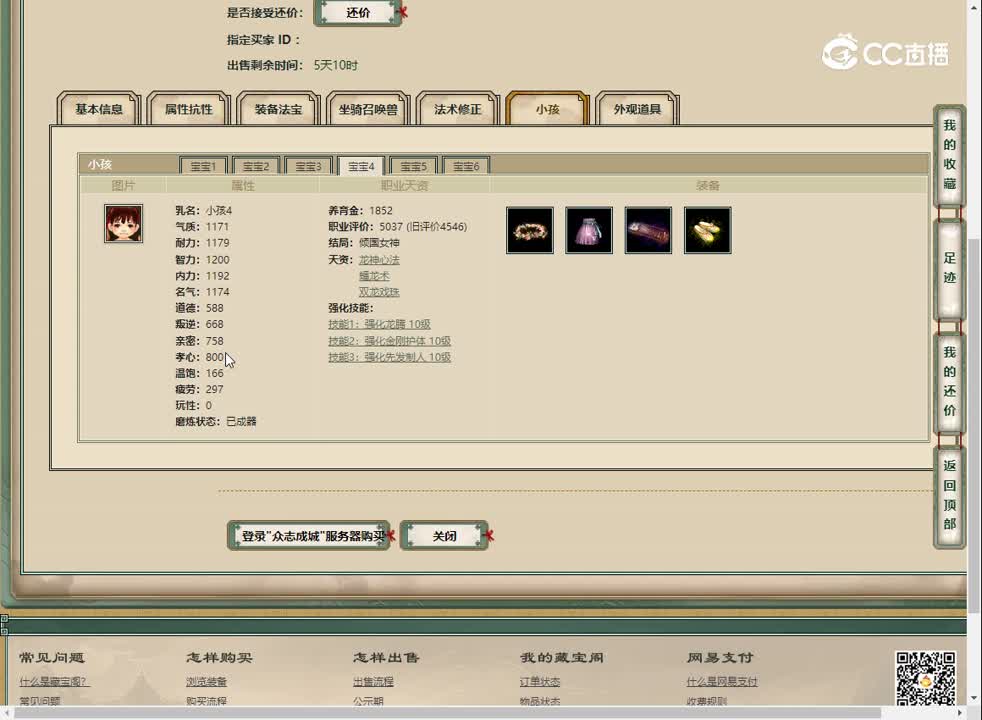
Task: Select the 职业评价 value 5037
Action: tap(391, 227)
